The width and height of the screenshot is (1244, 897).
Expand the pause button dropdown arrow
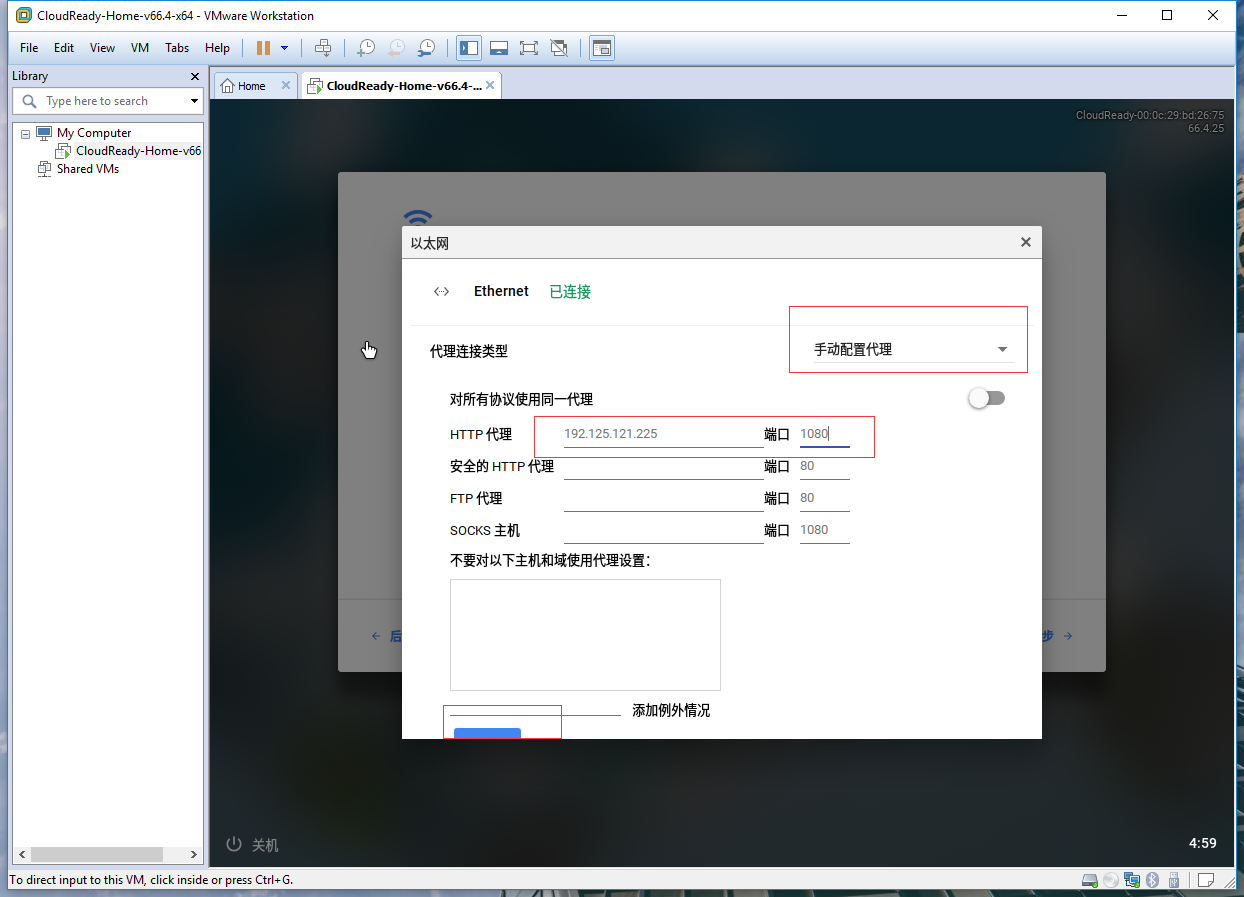pyautogui.click(x=284, y=47)
